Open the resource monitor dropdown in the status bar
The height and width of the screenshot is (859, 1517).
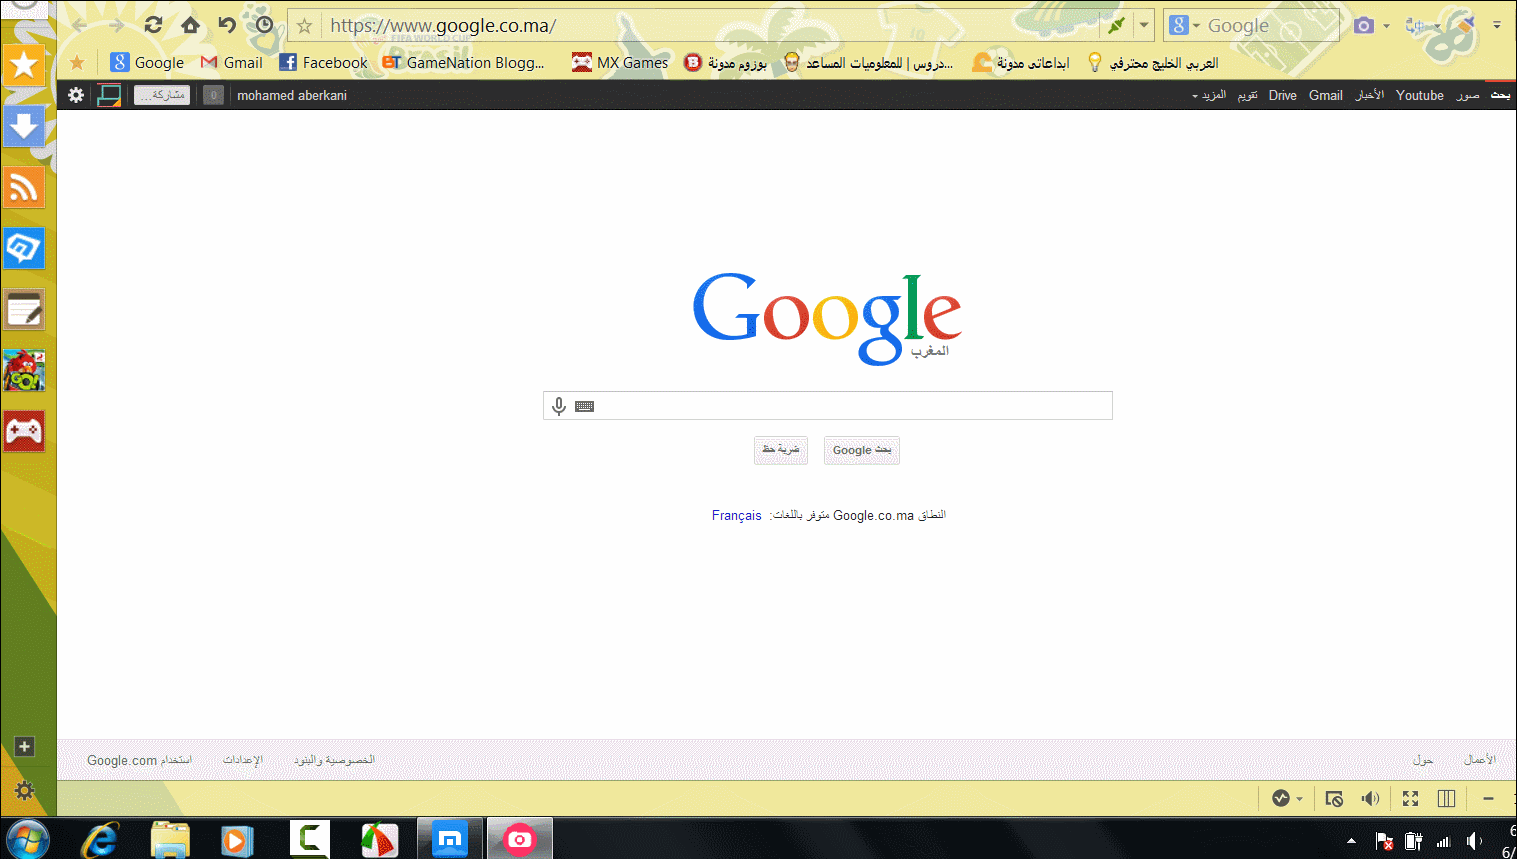1299,799
